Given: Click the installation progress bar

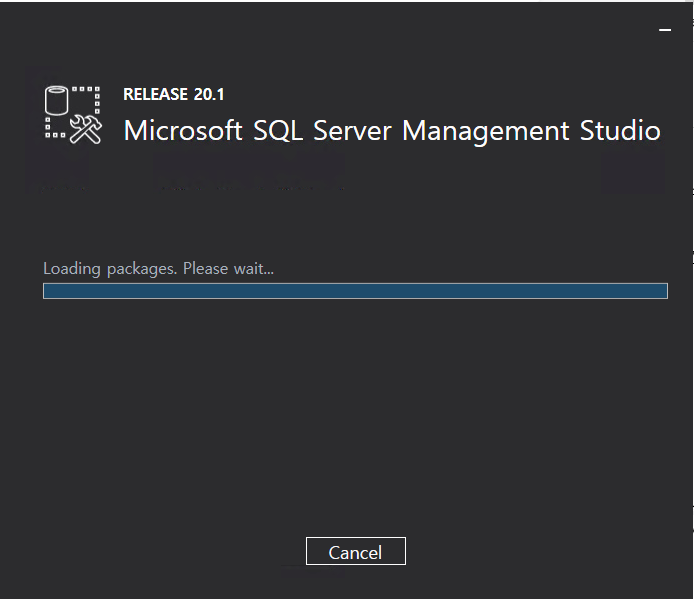Looking at the screenshot, I should point(355,291).
